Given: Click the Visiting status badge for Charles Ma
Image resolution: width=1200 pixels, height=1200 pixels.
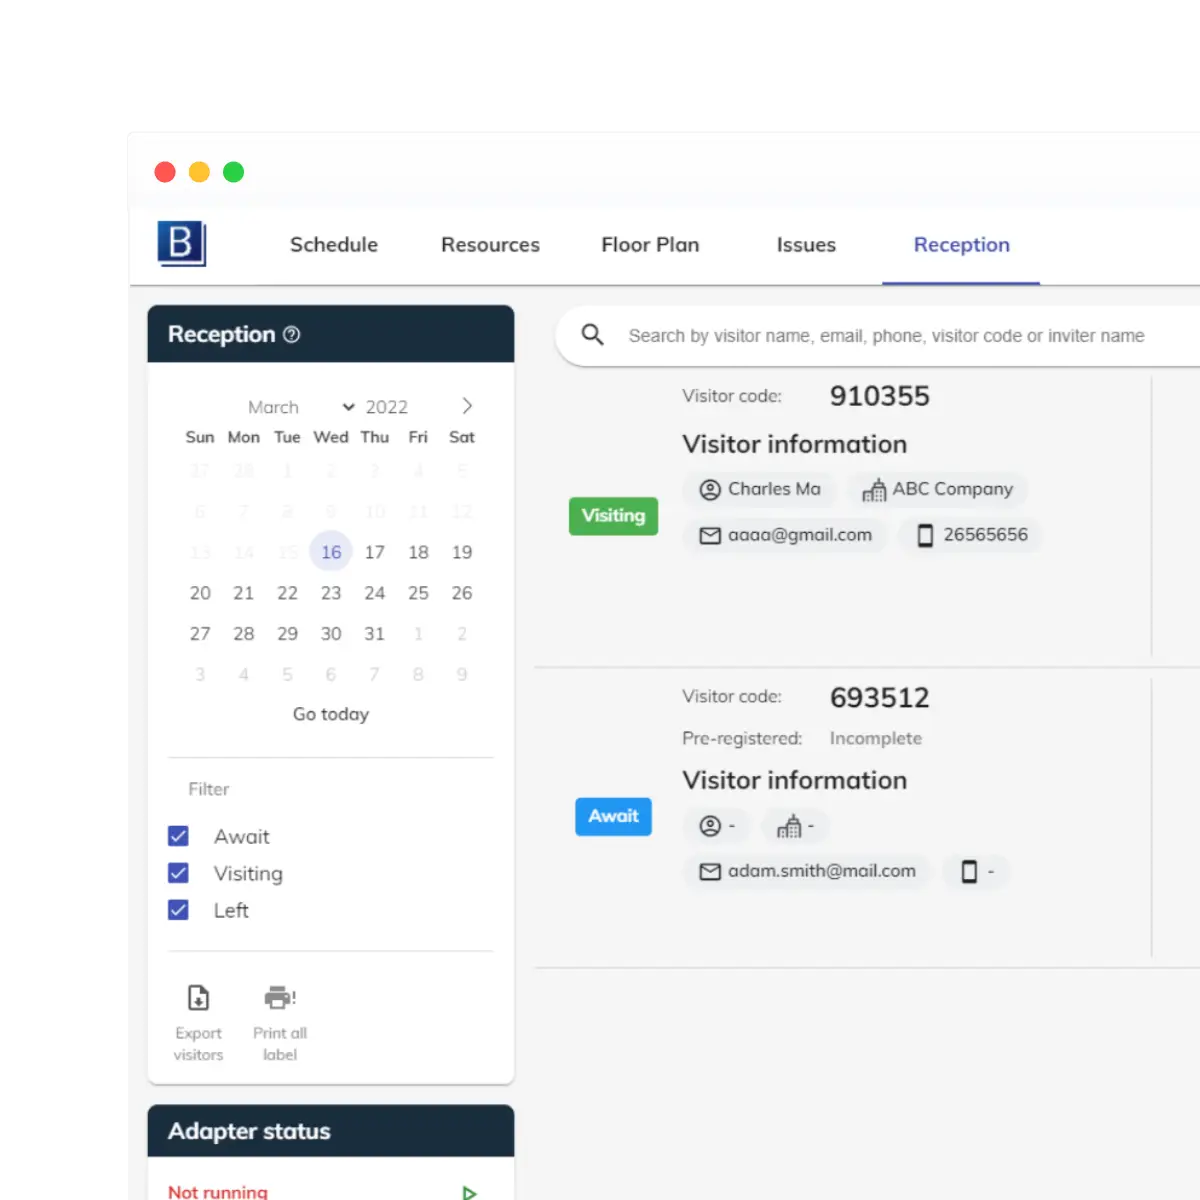Looking at the screenshot, I should pos(613,516).
